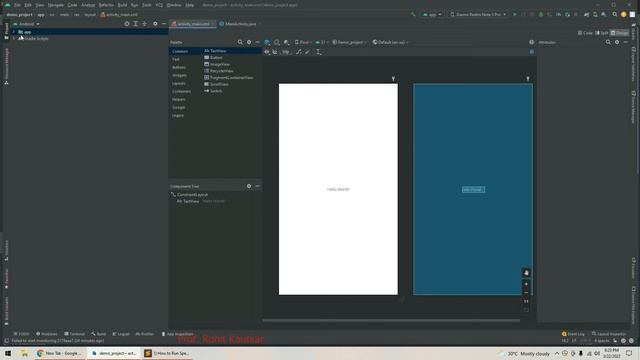This screenshot has width=640, height=360.
Task: Open Demo_project theme dropdown
Action: pyautogui.click(x=349, y=42)
